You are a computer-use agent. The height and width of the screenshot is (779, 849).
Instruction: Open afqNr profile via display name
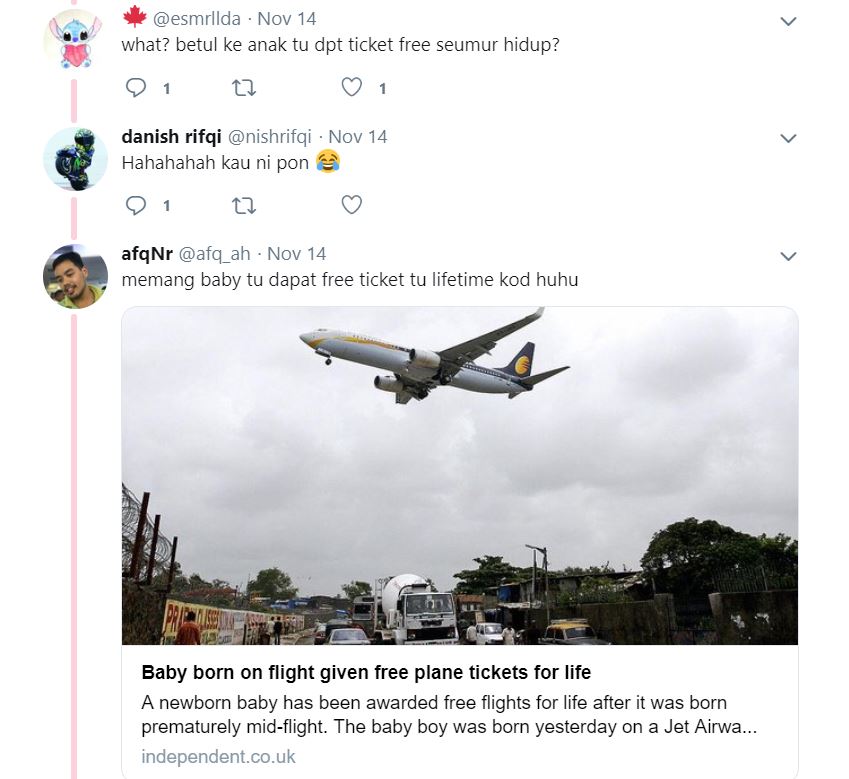tap(147, 253)
